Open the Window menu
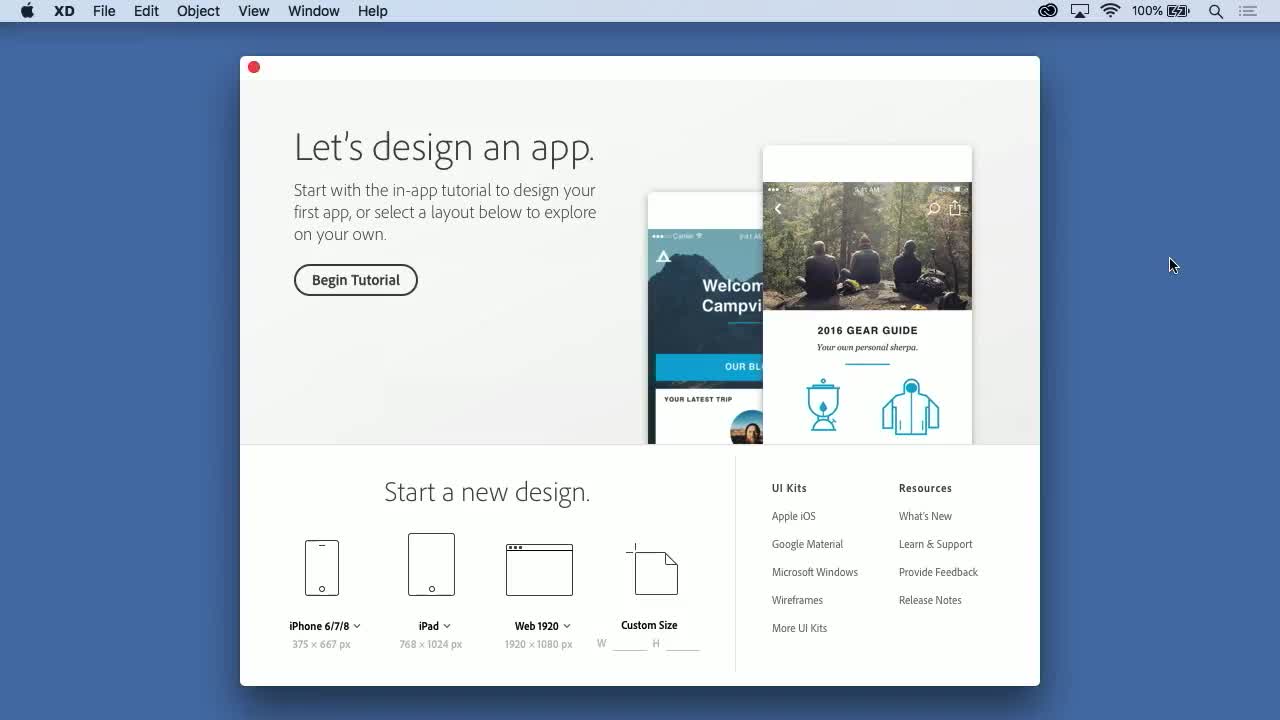The width and height of the screenshot is (1280, 720). [313, 11]
